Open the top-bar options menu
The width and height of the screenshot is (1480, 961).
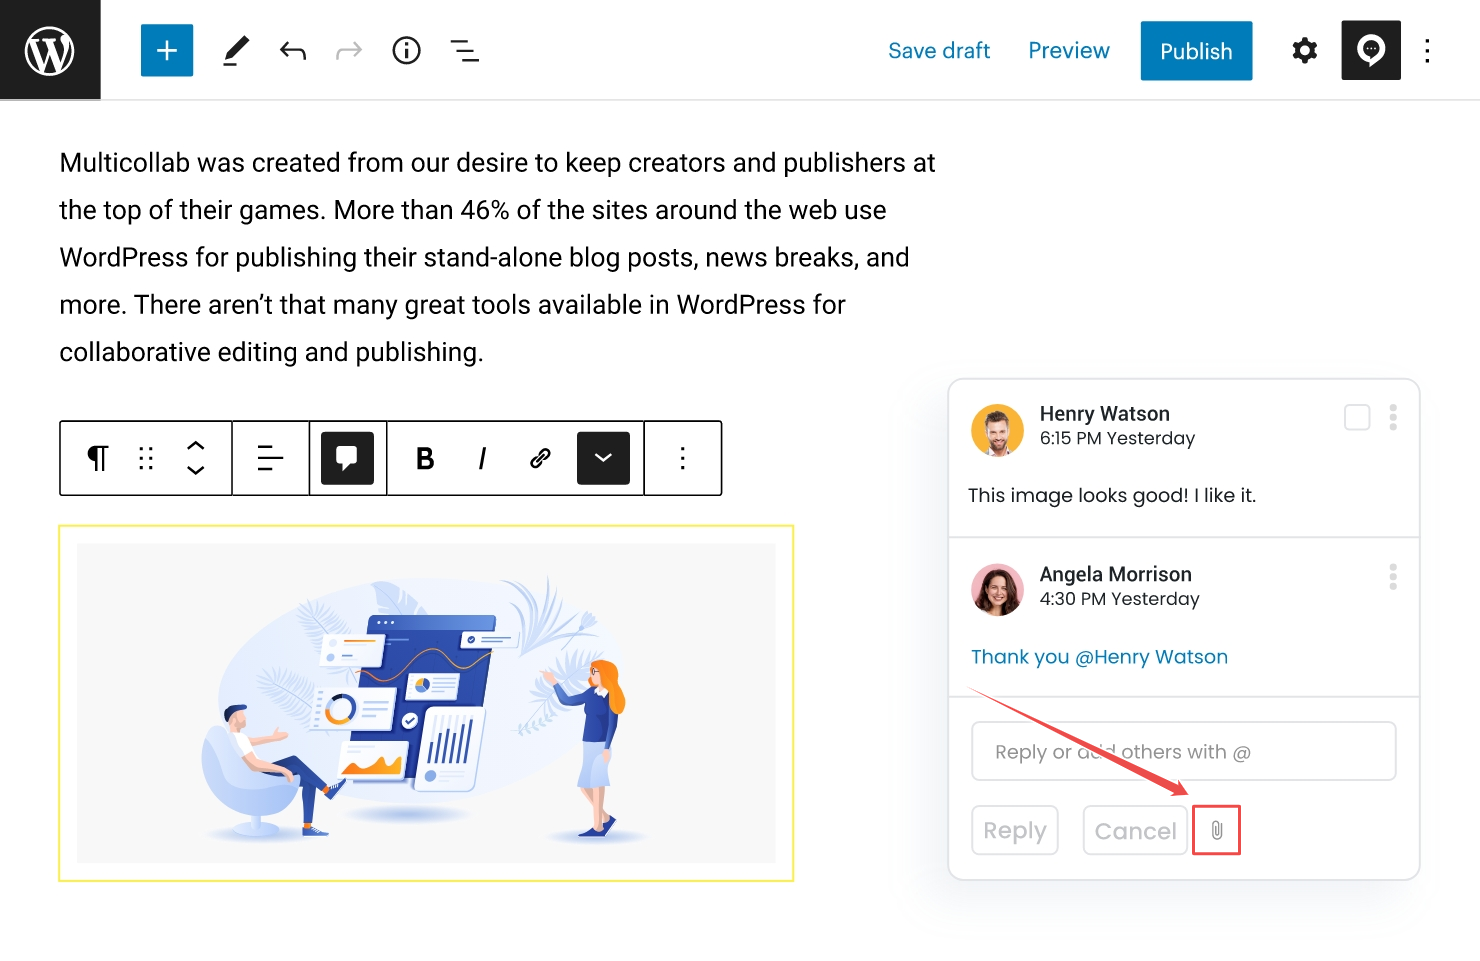1428,50
